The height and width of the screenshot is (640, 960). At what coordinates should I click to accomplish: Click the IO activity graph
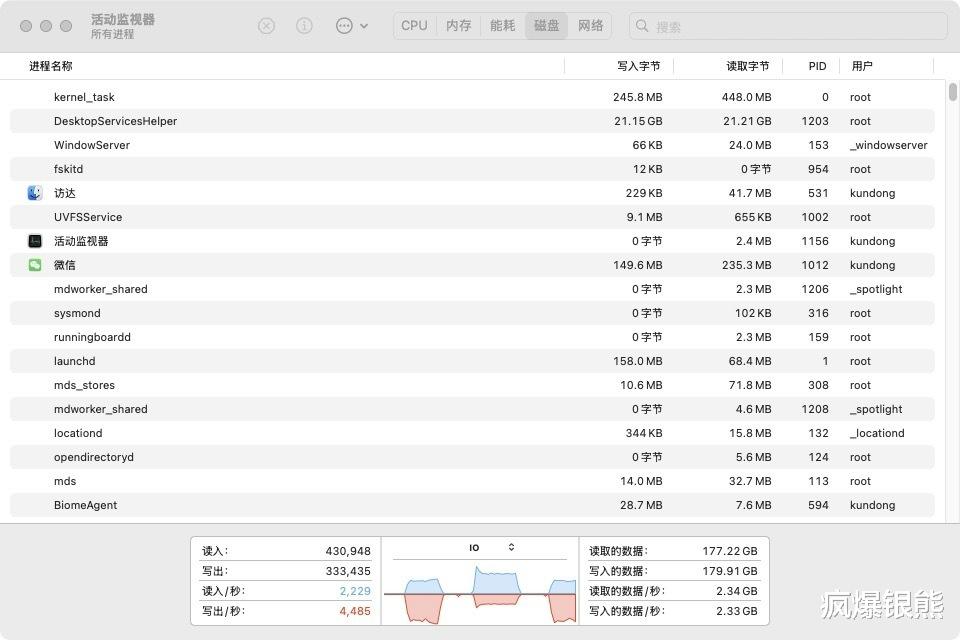coord(480,592)
